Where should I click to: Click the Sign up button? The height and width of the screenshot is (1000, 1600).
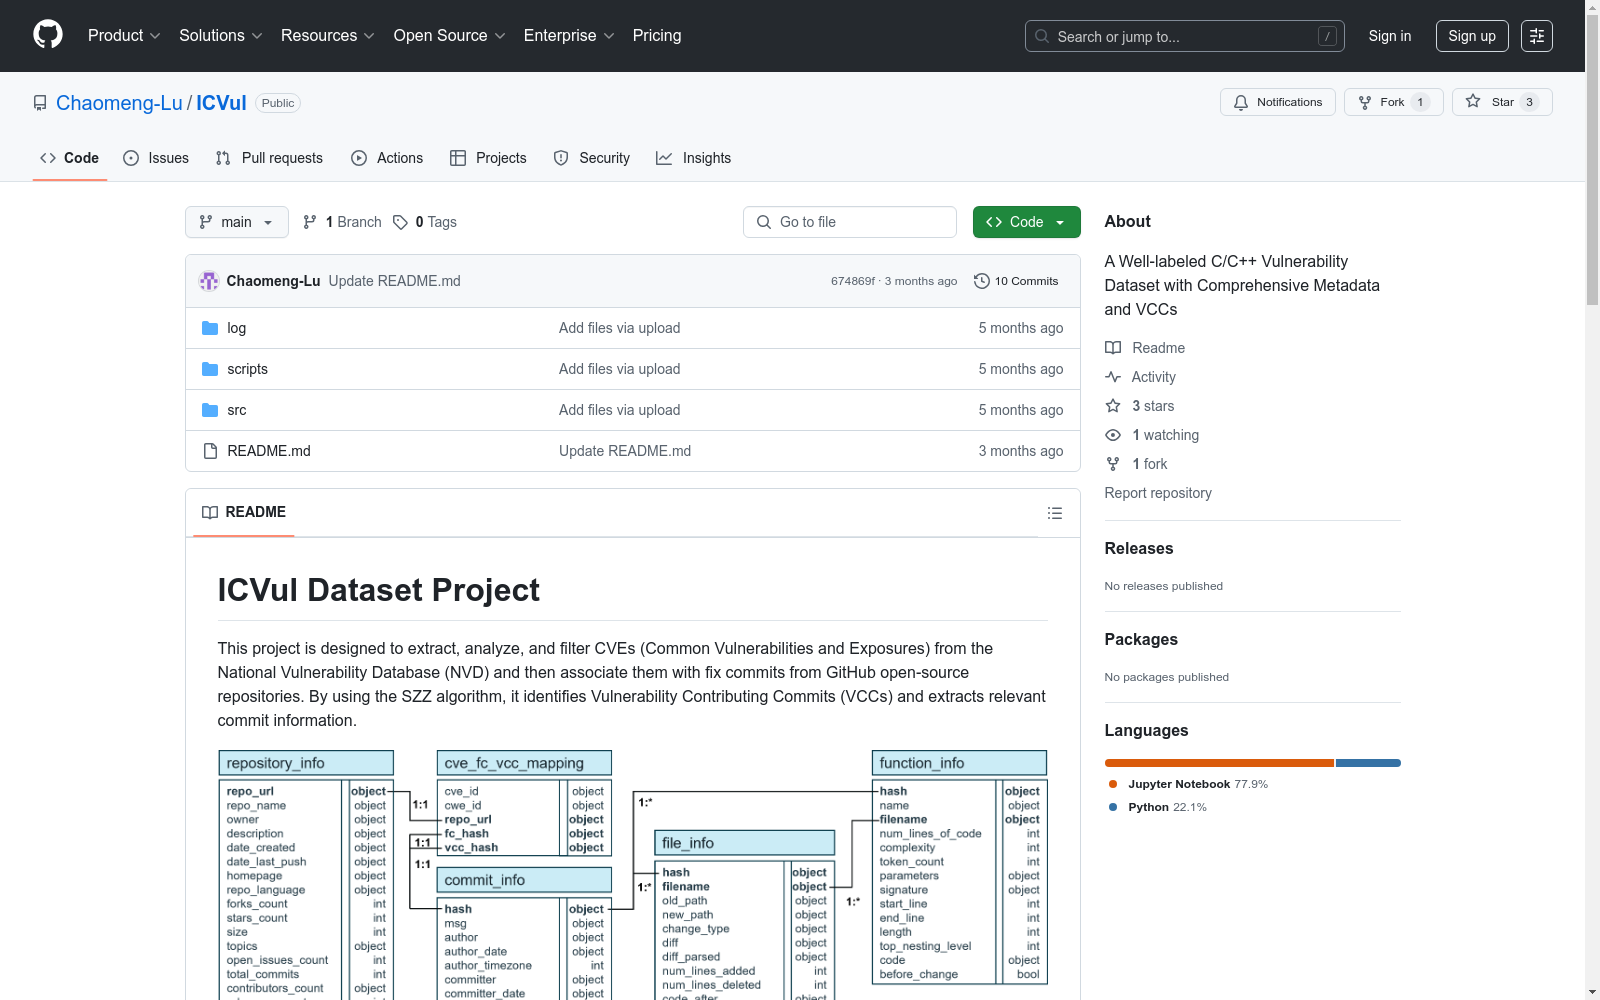1472,36
